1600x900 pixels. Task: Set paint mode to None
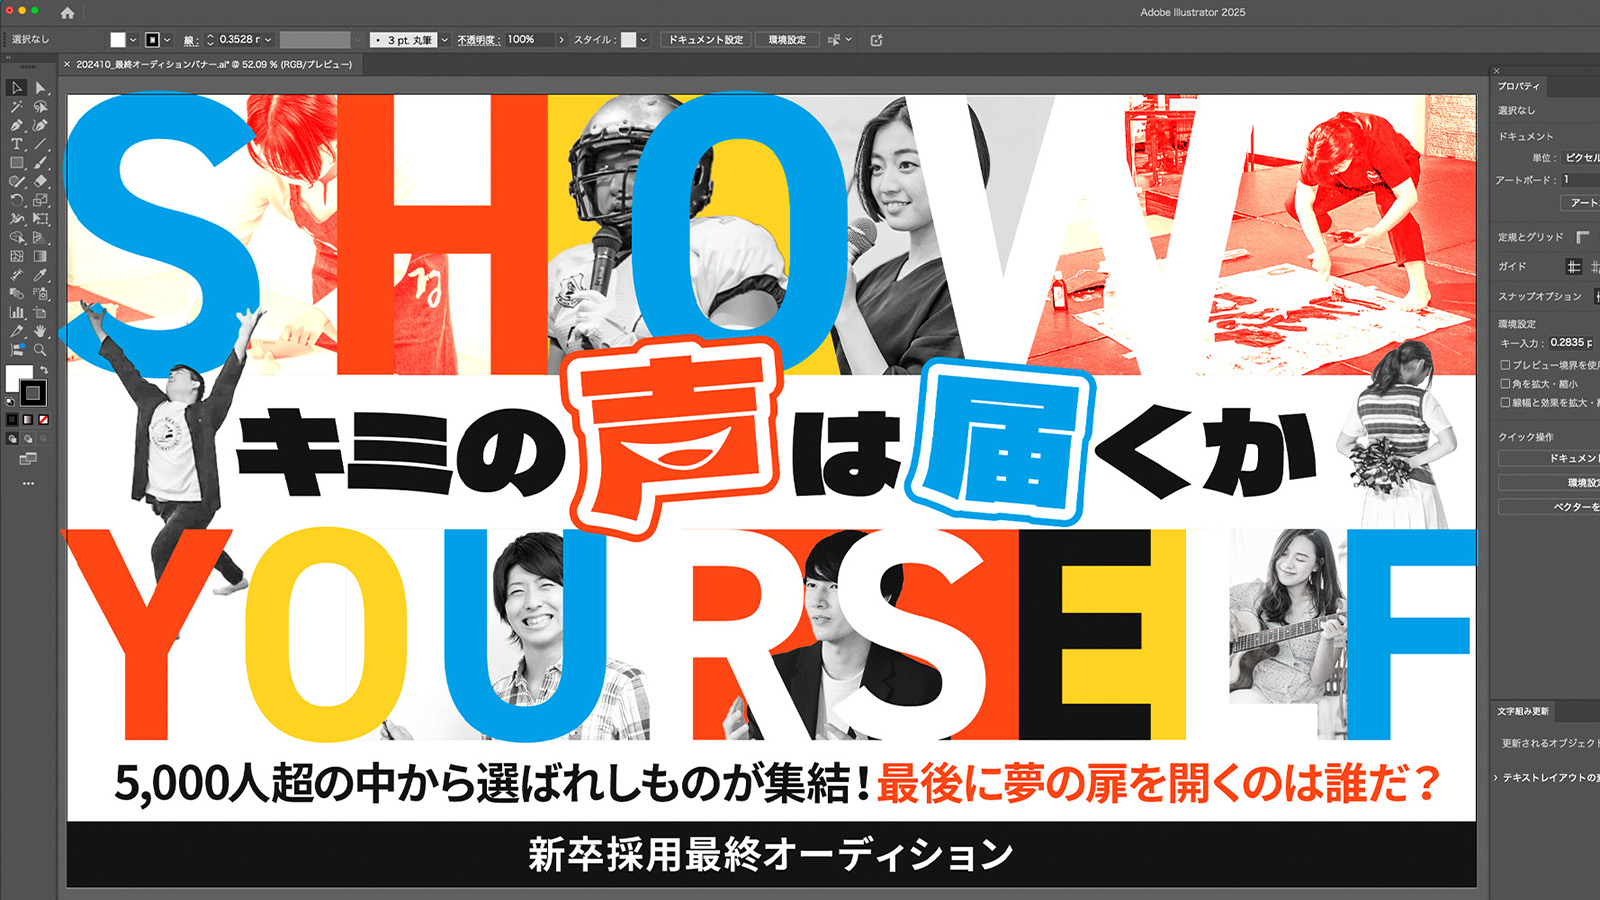pos(44,419)
